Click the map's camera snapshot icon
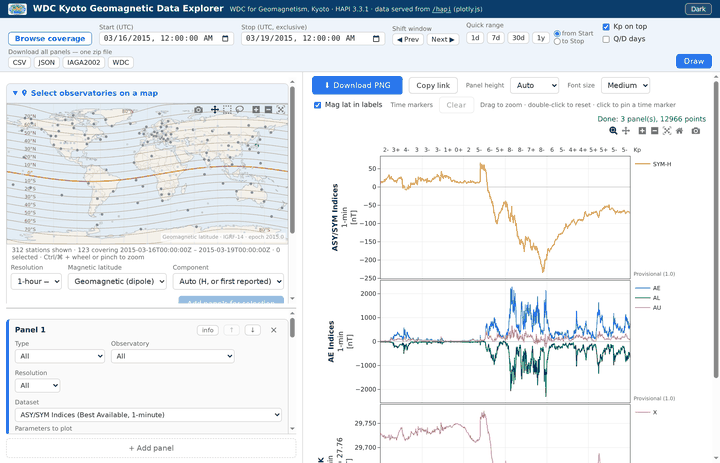This screenshot has height=463, width=720. click(198, 110)
